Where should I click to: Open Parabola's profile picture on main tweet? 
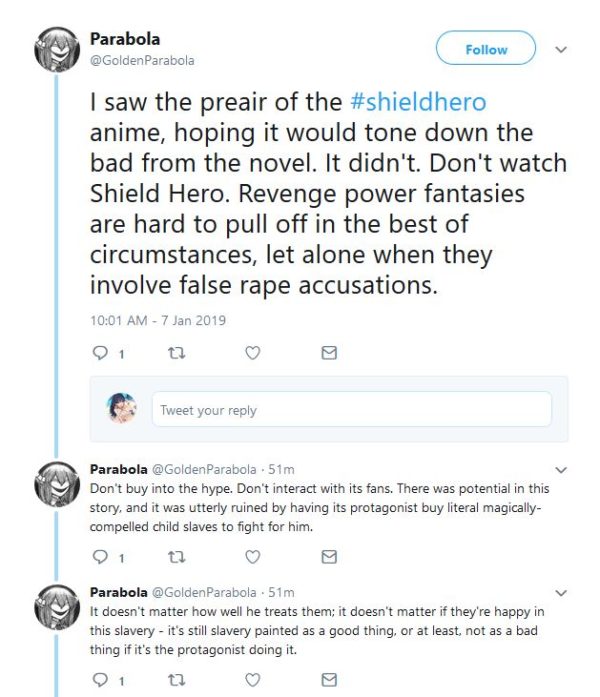click(57, 49)
